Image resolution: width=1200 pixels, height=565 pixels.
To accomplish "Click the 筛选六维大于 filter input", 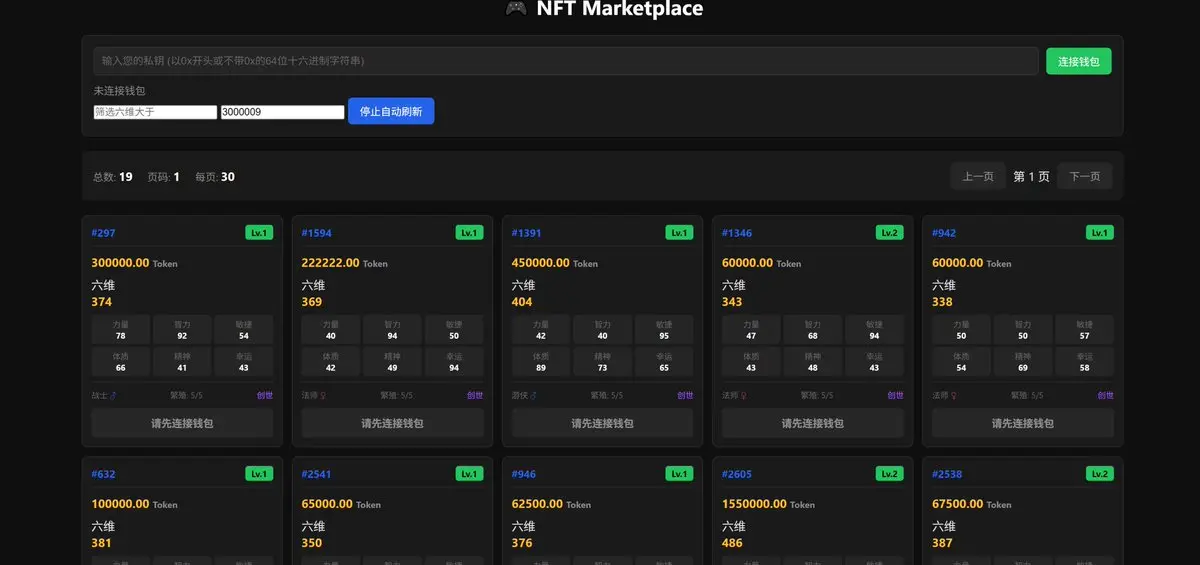I will click(x=155, y=112).
